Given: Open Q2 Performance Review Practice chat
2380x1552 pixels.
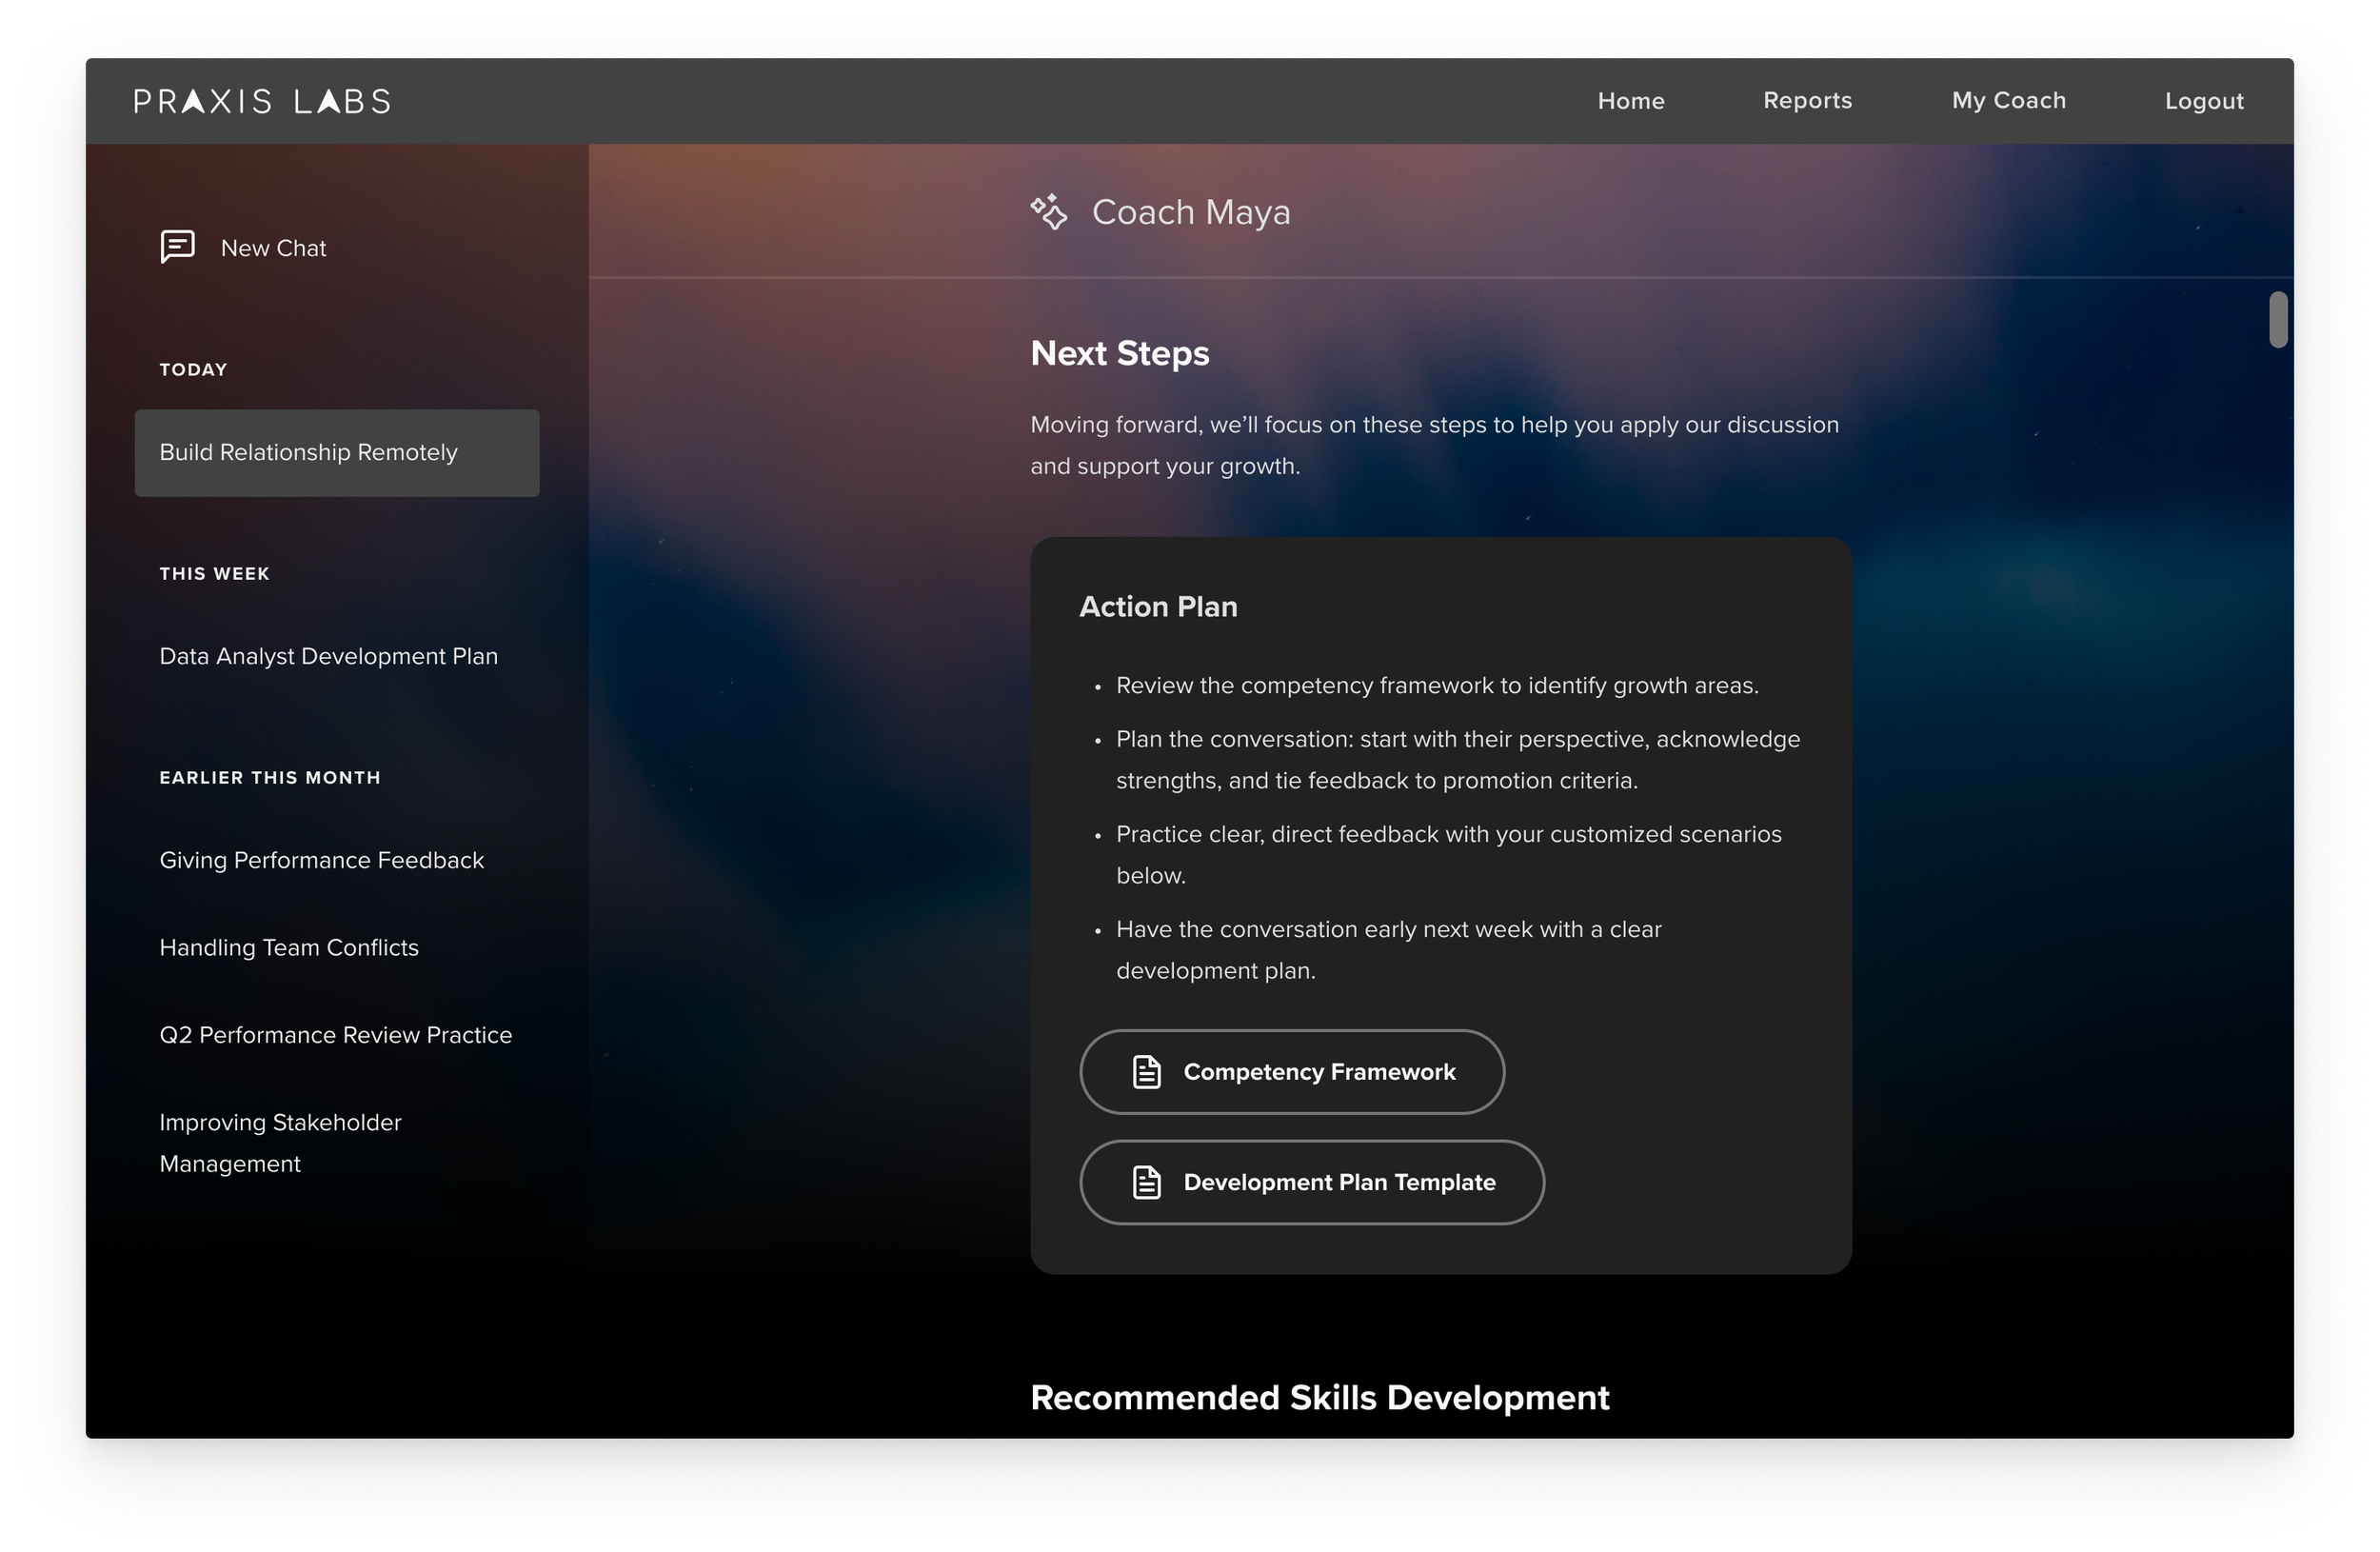Looking at the screenshot, I should pos(335,1035).
